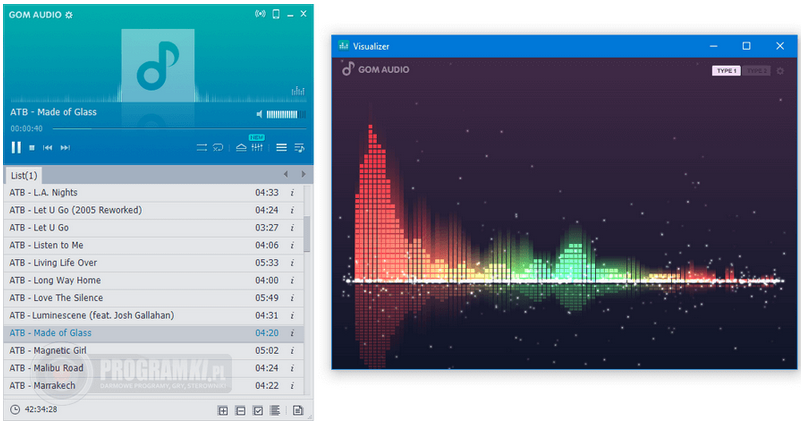Seek within the track progress bar

pyautogui.click(x=179, y=129)
